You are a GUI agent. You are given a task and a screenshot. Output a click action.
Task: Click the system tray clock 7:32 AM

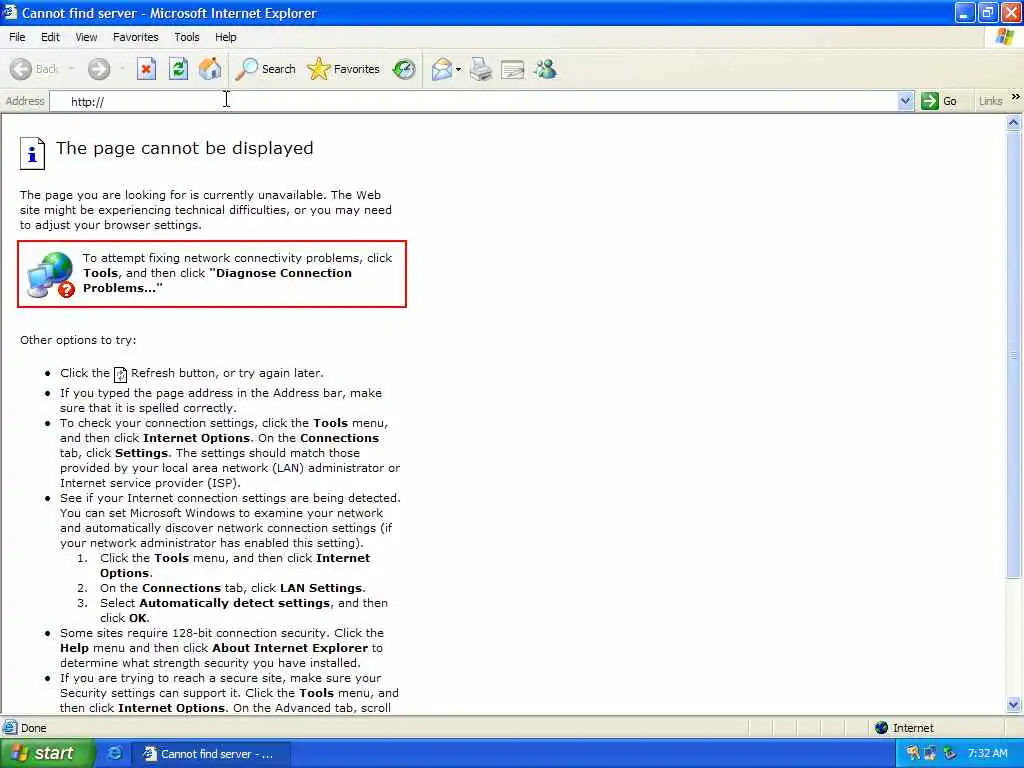(987, 754)
